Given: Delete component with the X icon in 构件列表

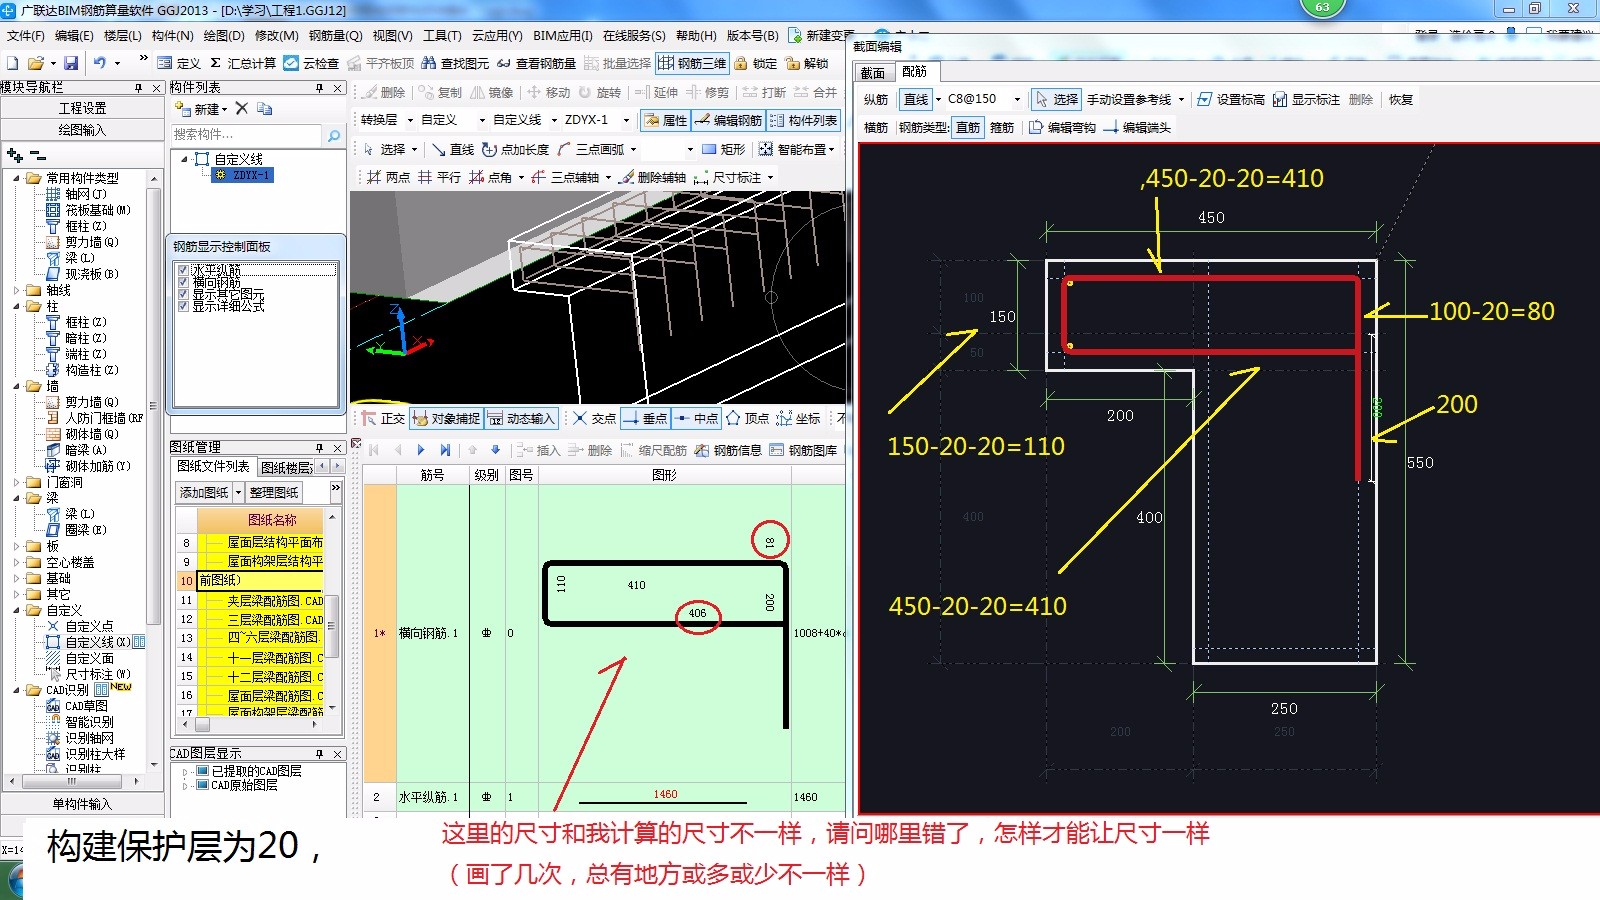Looking at the screenshot, I should click(x=242, y=108).
